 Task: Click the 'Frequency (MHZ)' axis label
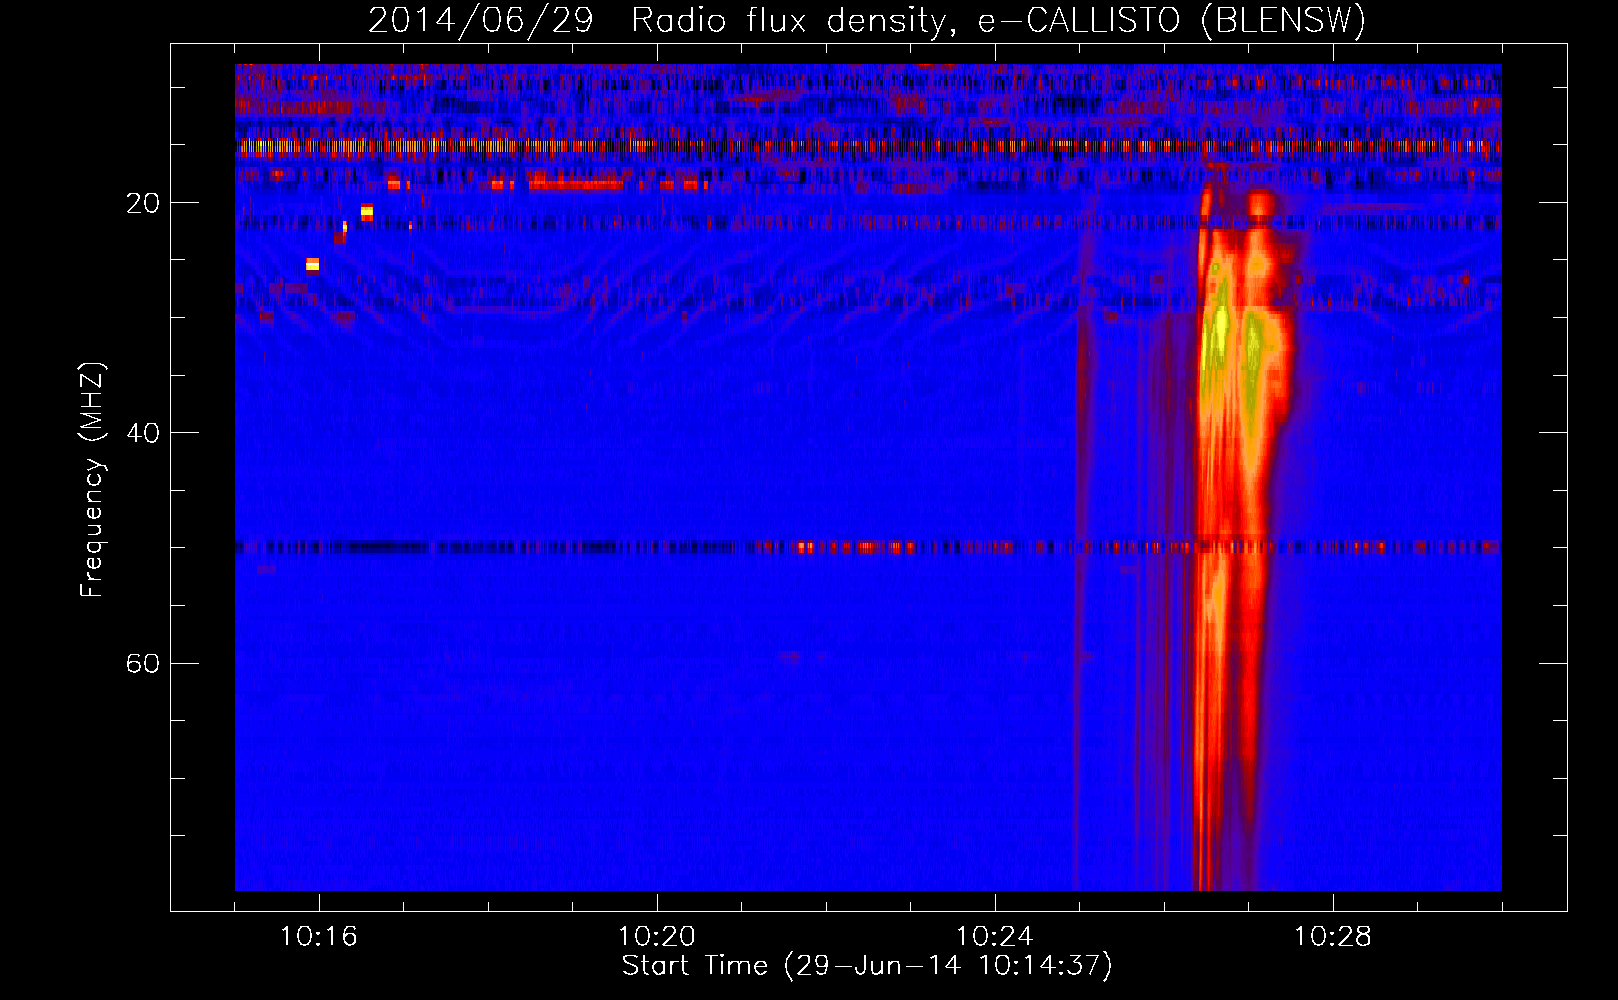pos(92,480)
